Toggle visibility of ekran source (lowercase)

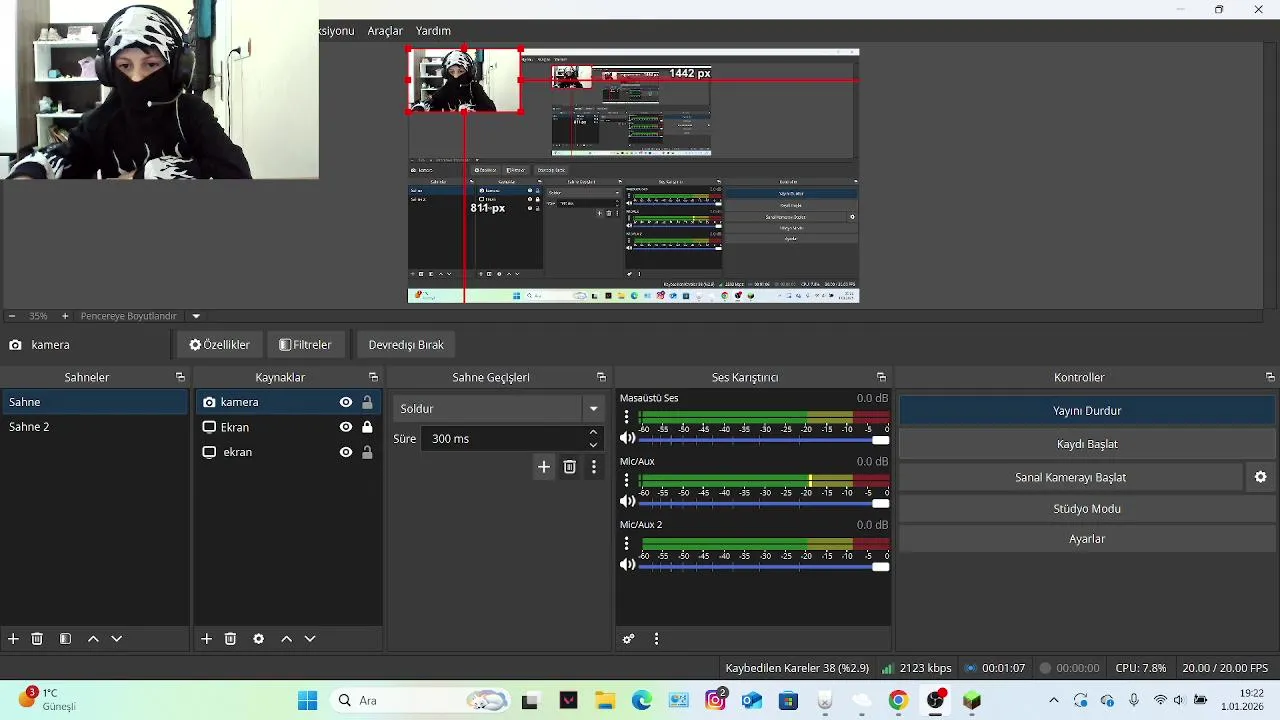tap(346, 452)
